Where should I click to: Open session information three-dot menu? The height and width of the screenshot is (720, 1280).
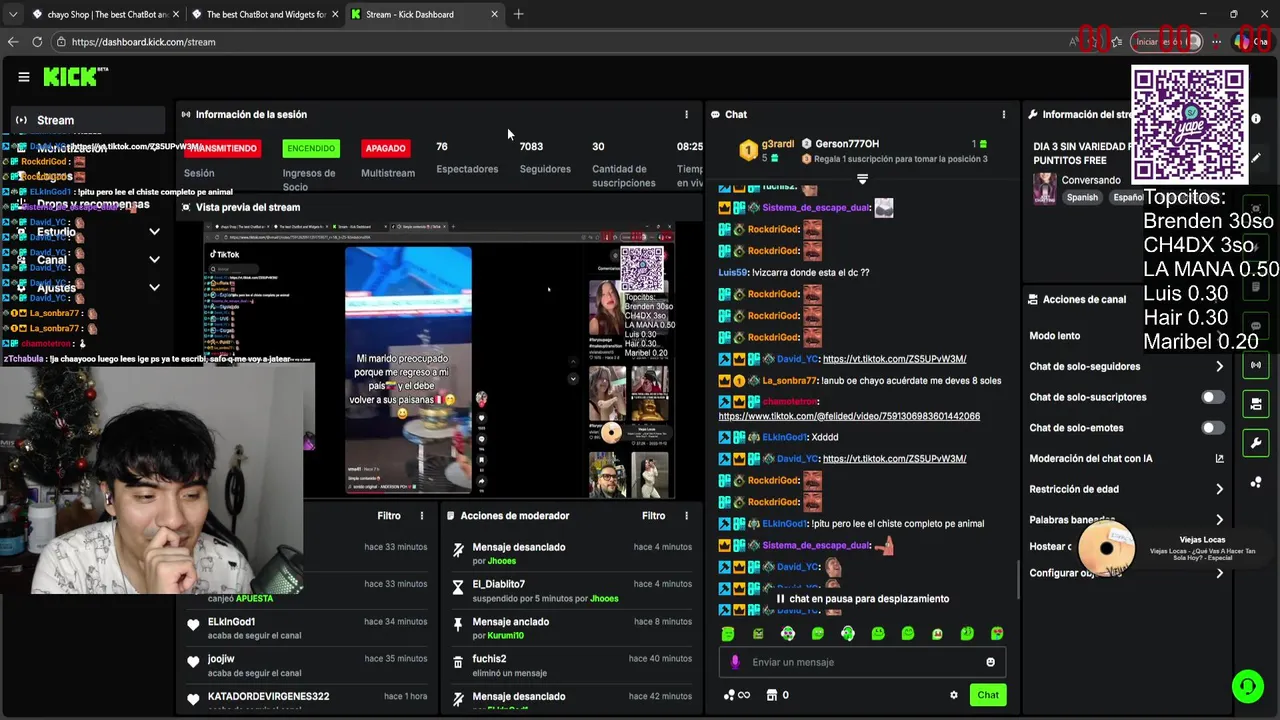pyautogui.click(x=686, y=114)
